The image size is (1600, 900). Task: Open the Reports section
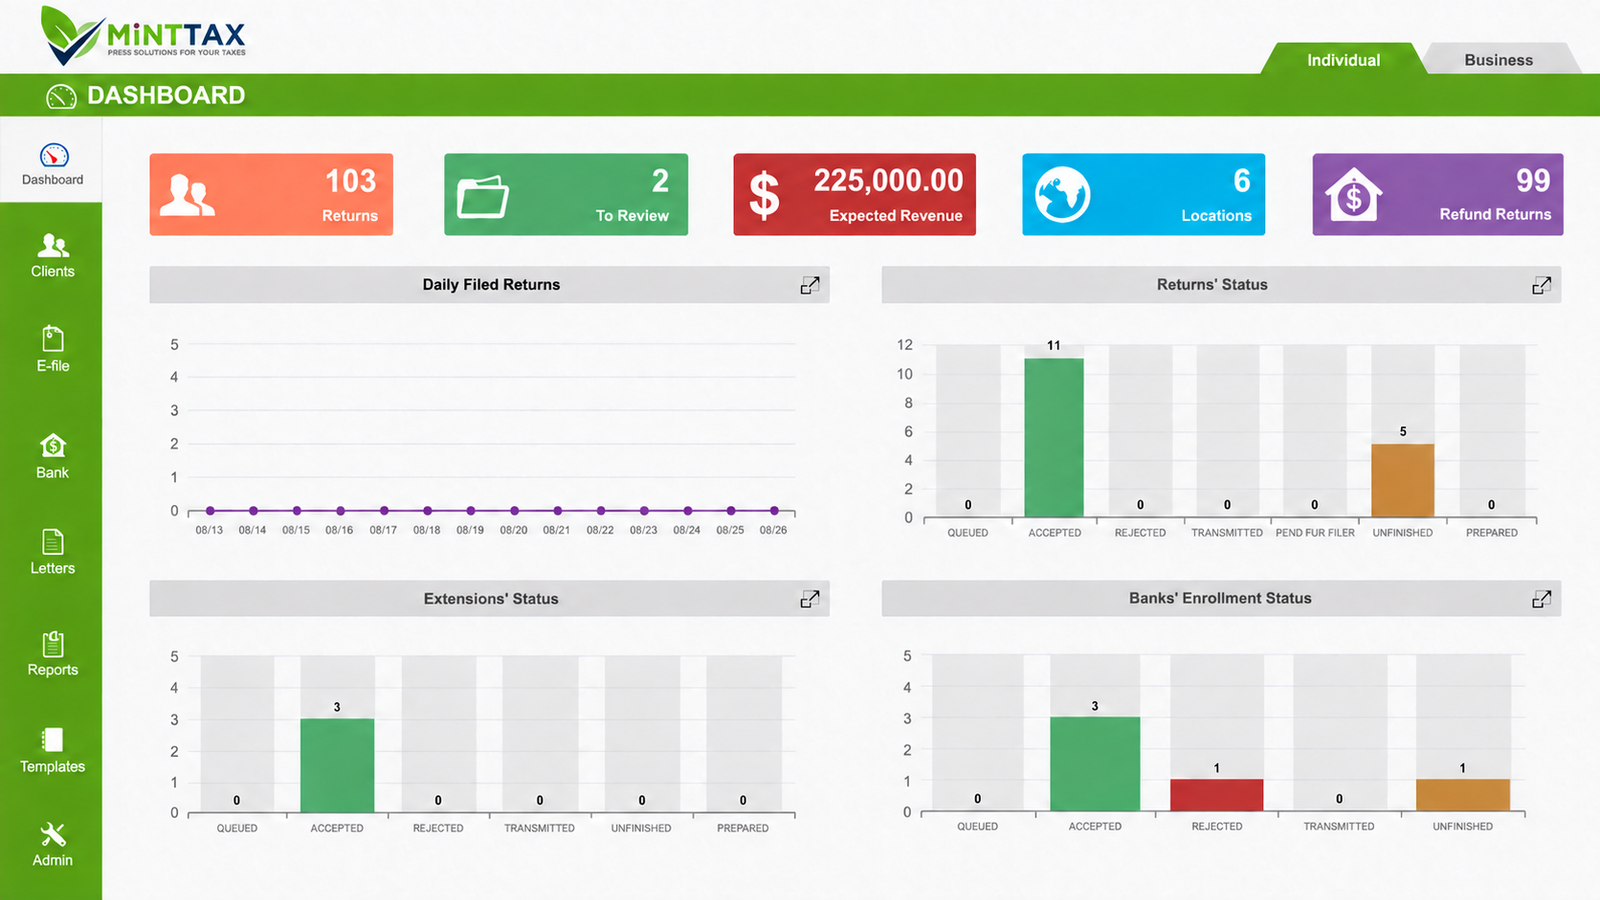coord(52,655)
